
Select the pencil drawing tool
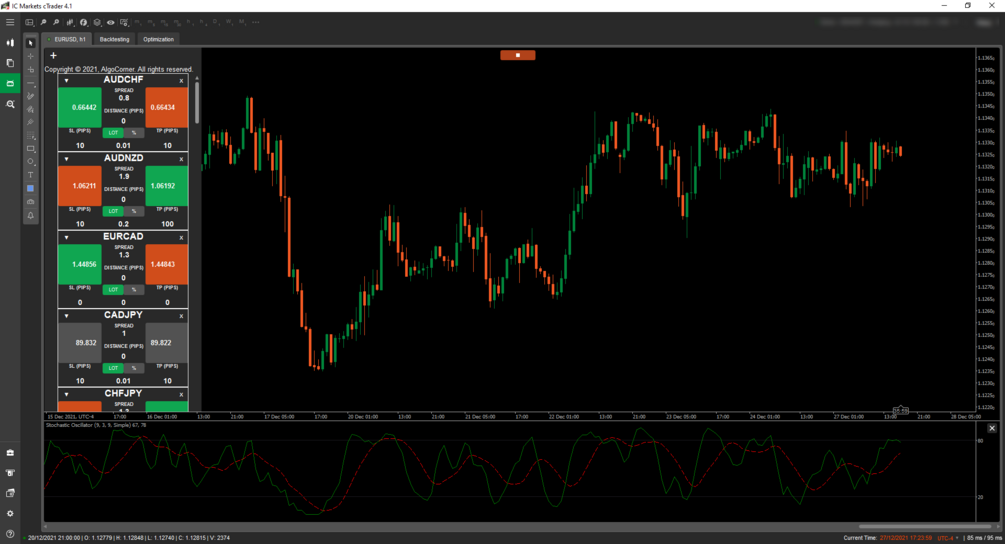[x=30, y=96]
